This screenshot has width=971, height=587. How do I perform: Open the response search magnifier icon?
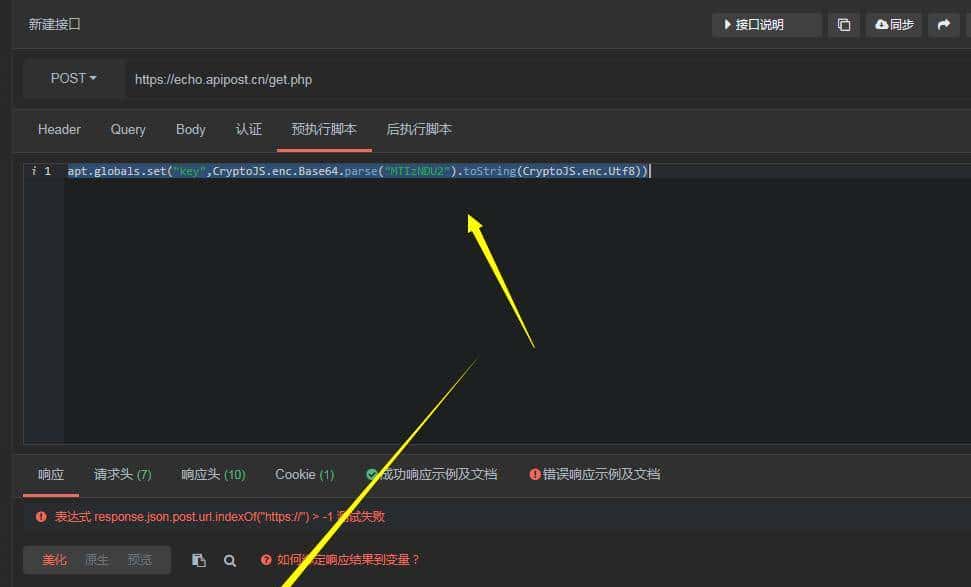point(230,560)
